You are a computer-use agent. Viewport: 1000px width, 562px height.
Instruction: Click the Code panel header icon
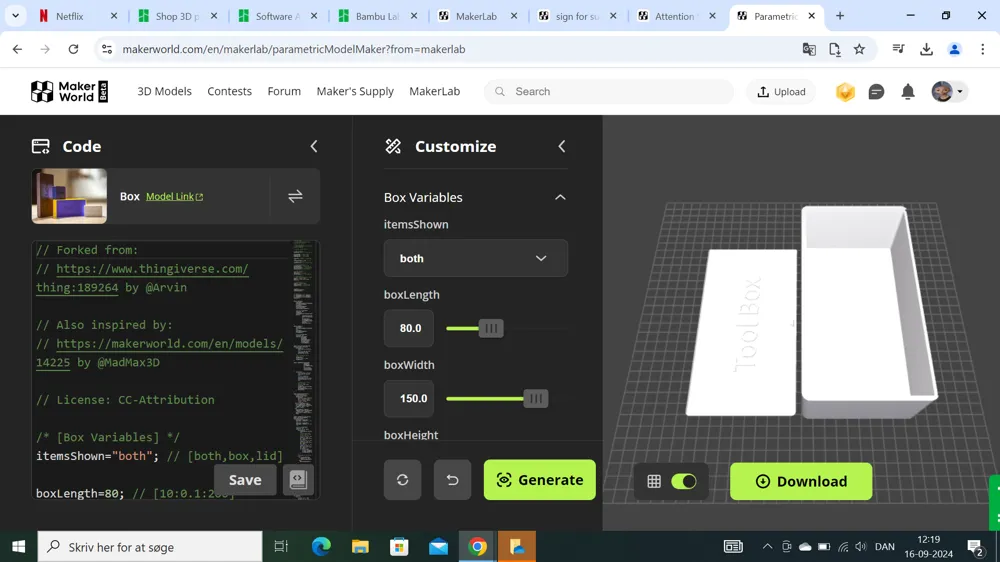coord(41,146)
